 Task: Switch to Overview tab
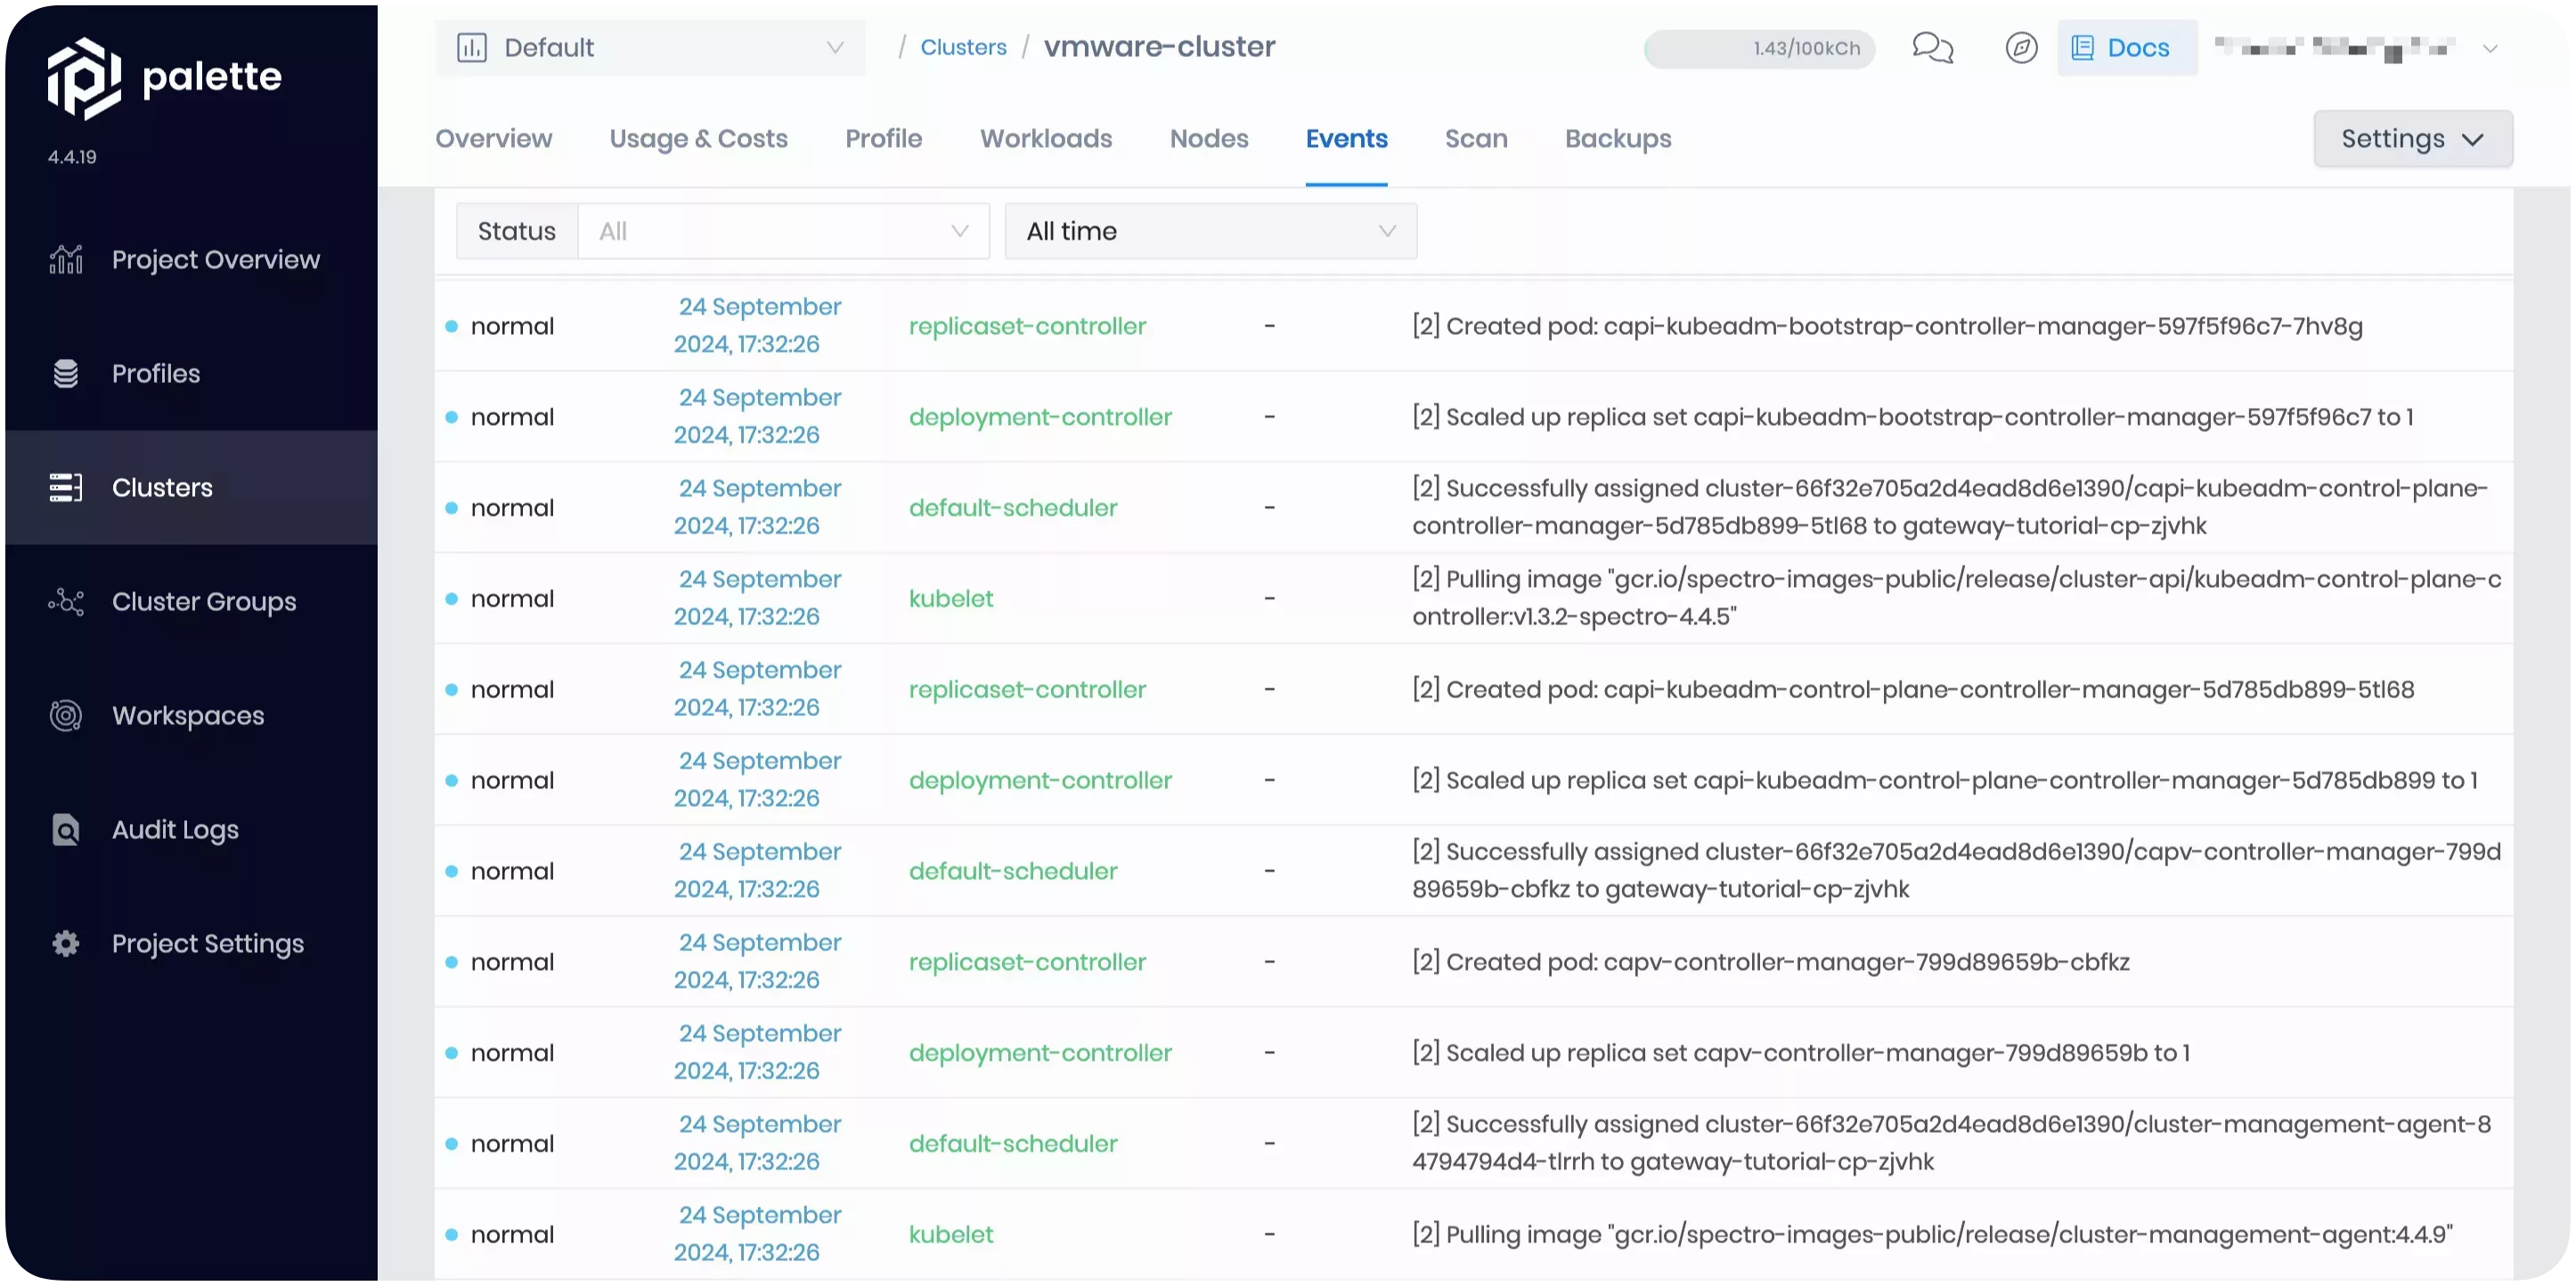(493, 138)
